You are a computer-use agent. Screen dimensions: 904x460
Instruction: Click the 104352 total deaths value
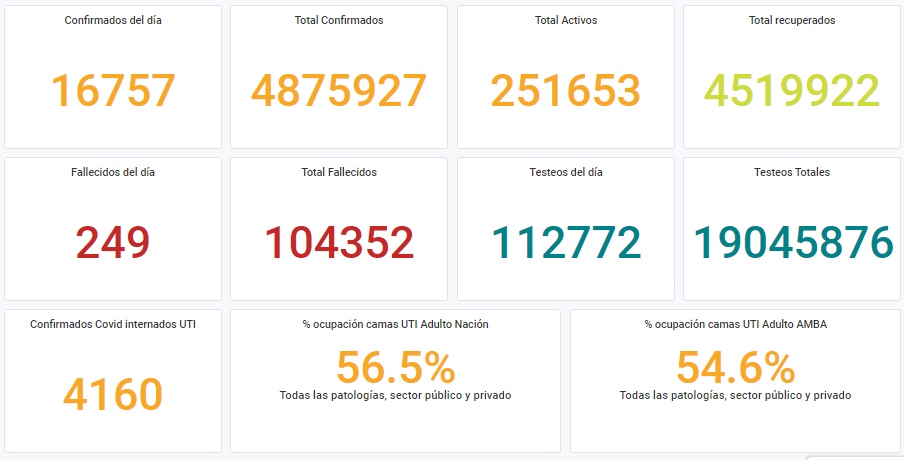point(339,243)
